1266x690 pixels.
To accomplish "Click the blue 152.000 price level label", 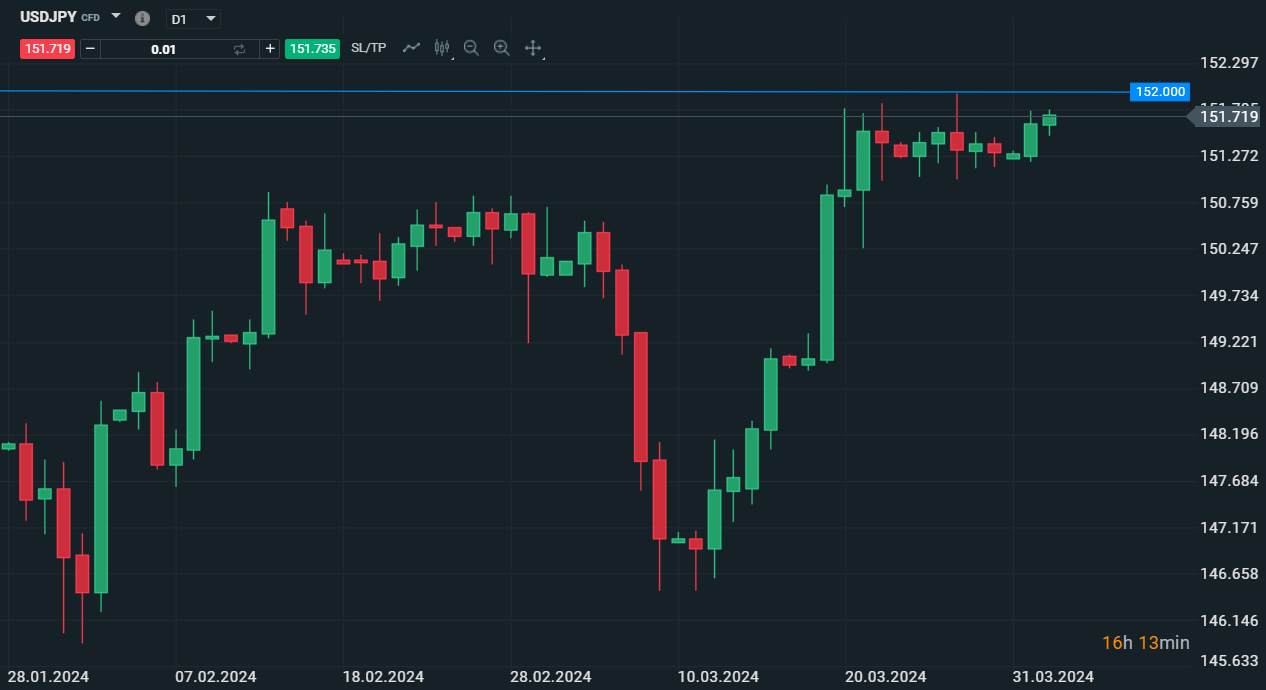I will pyautogui.click(x=1159, y=92).
